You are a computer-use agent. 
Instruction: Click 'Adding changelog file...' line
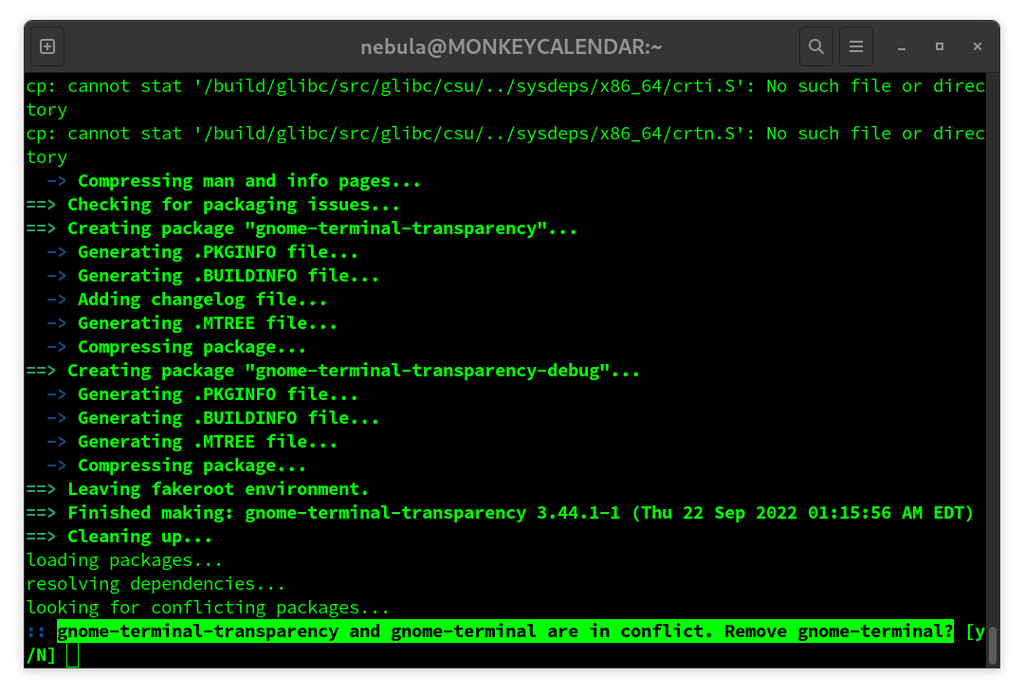coord(187,300)
